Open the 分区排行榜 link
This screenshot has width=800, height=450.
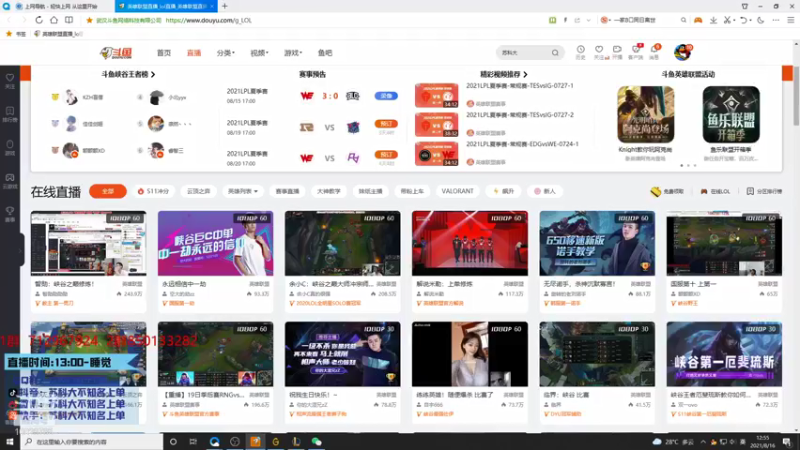764,191
